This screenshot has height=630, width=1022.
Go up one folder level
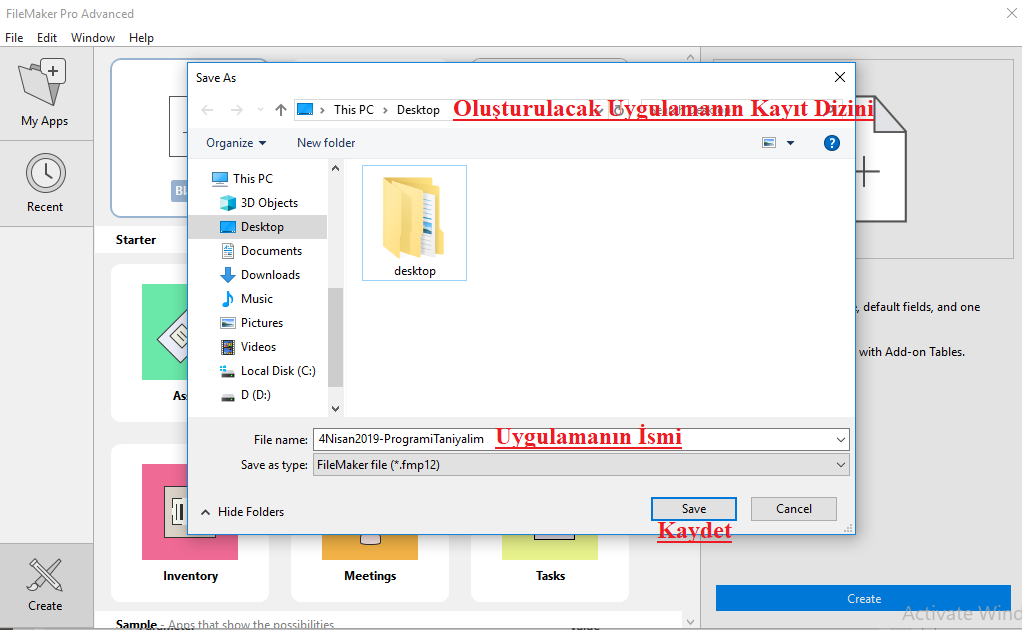point(281,110)
